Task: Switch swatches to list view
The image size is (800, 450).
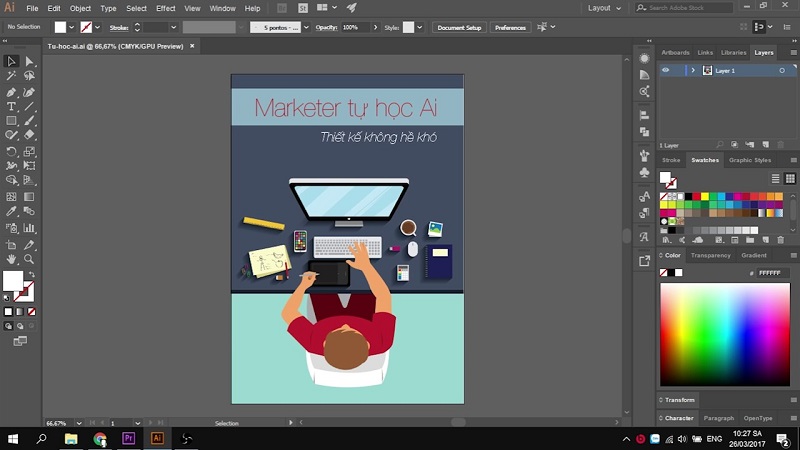Action: coord(775,178)
